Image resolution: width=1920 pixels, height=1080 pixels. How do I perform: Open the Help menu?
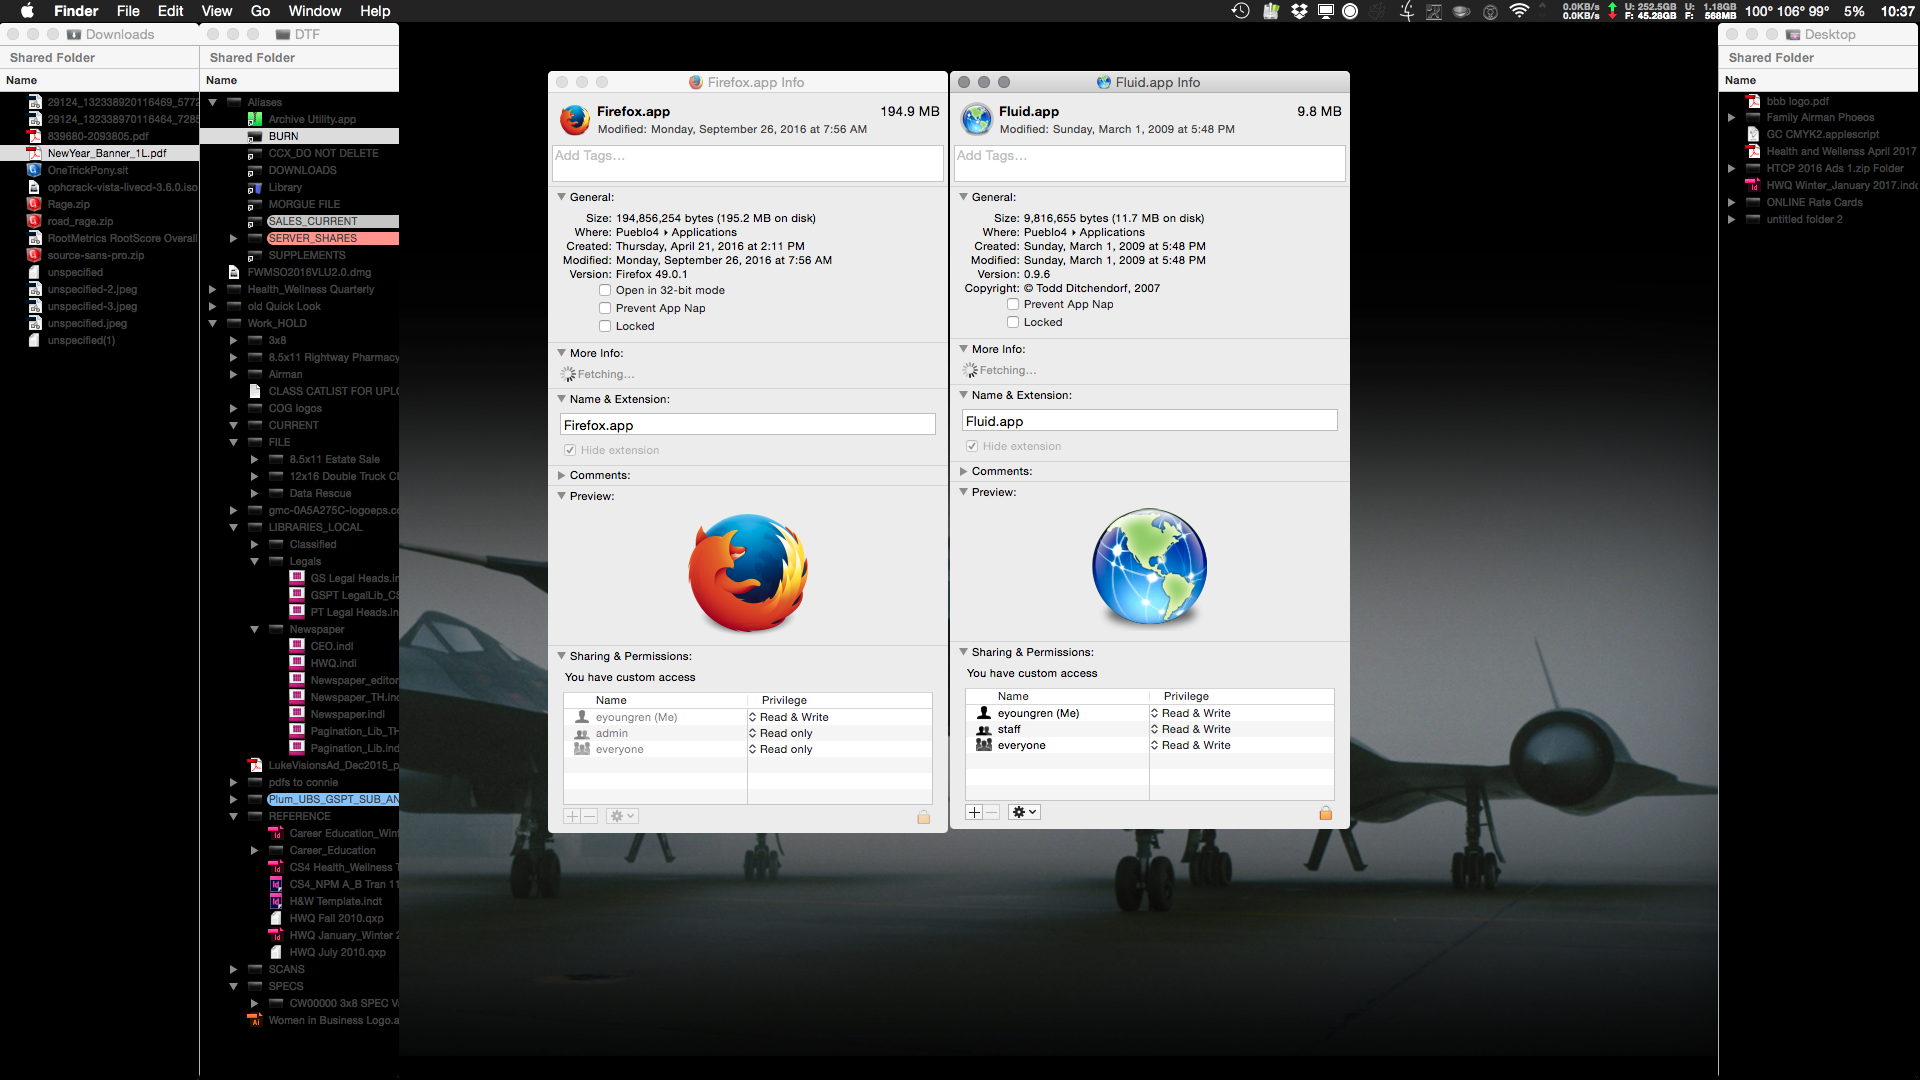click(x=375, y=11)
